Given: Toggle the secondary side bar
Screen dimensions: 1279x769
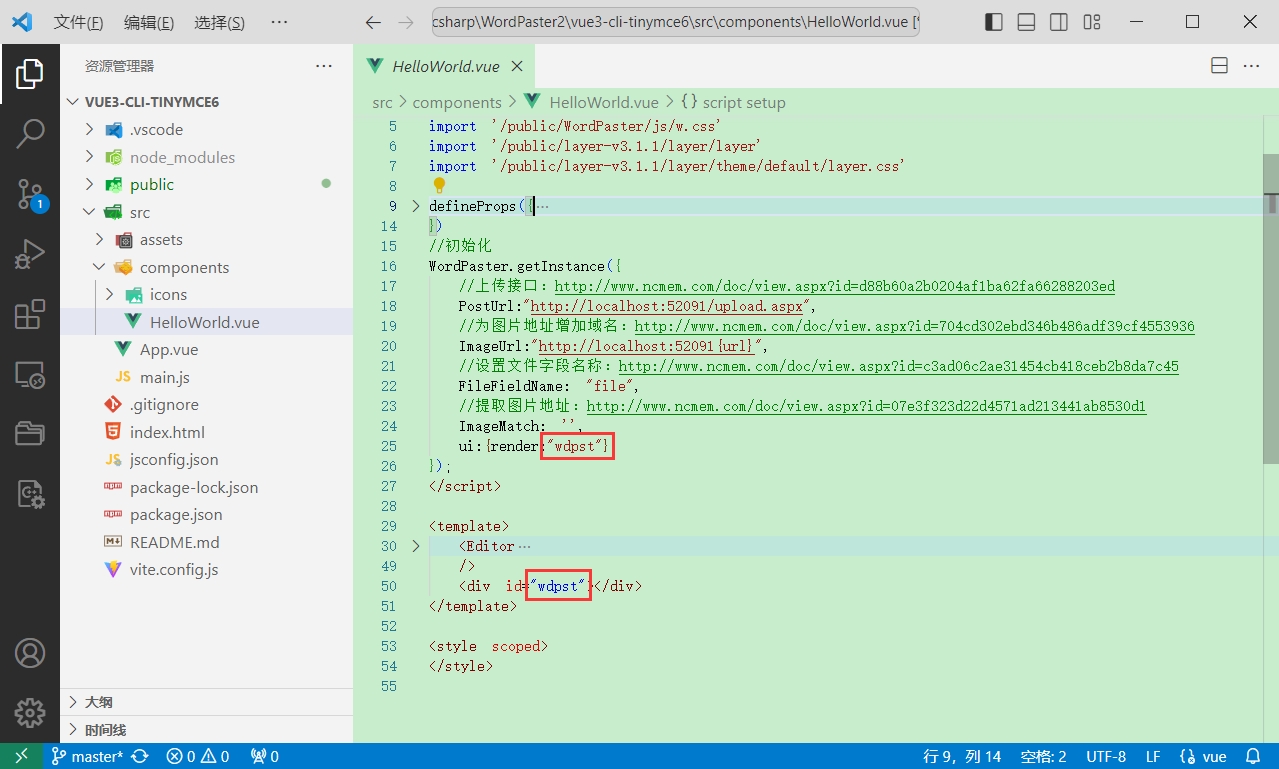Looking at the screenshot, I should coord(1059,22).
